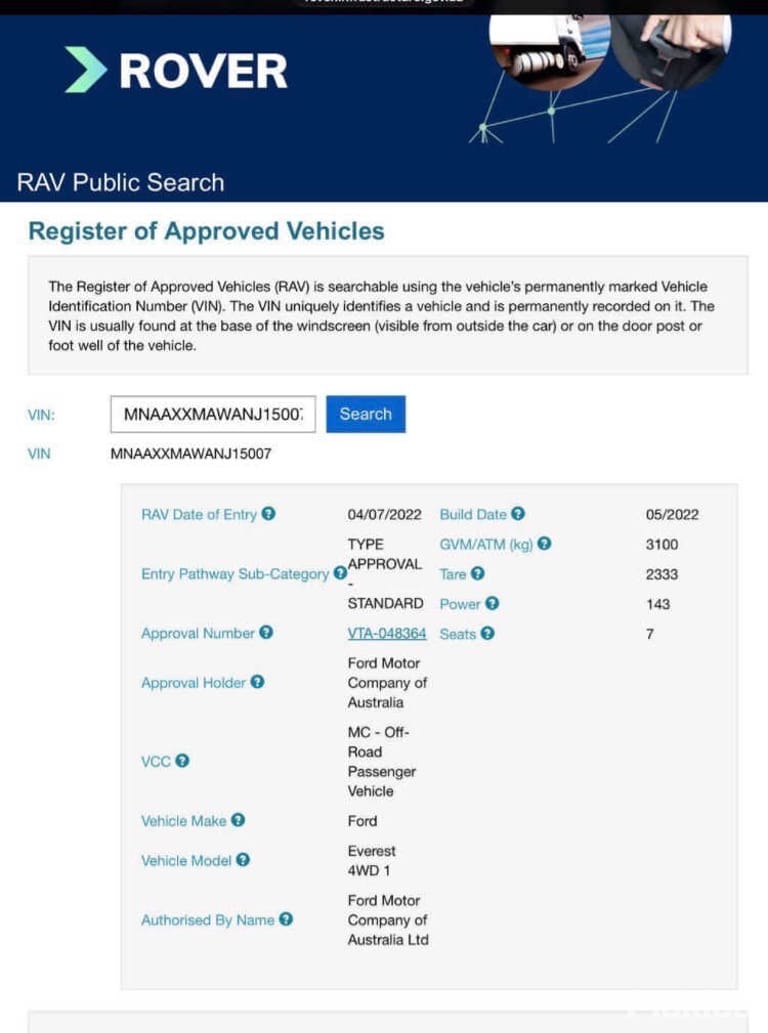
Task: Click the Search button
Action: (366, 414)
